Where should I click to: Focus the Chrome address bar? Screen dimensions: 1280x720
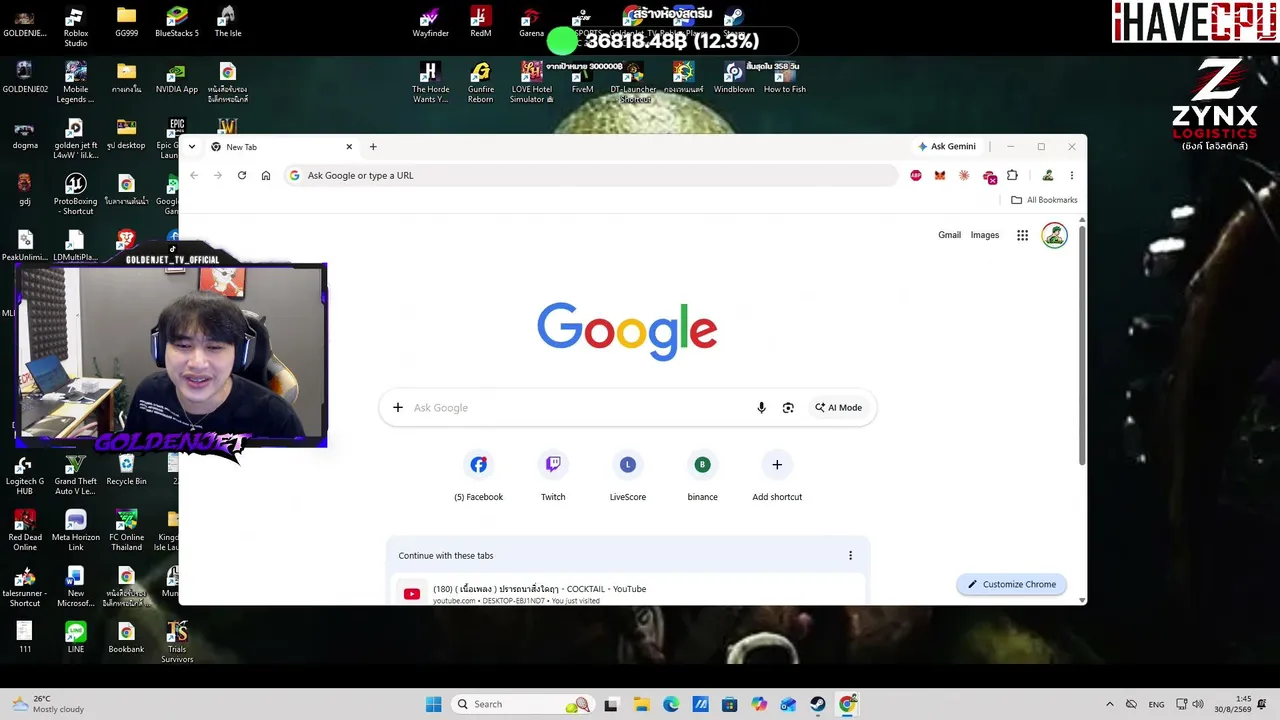(590, 176)
